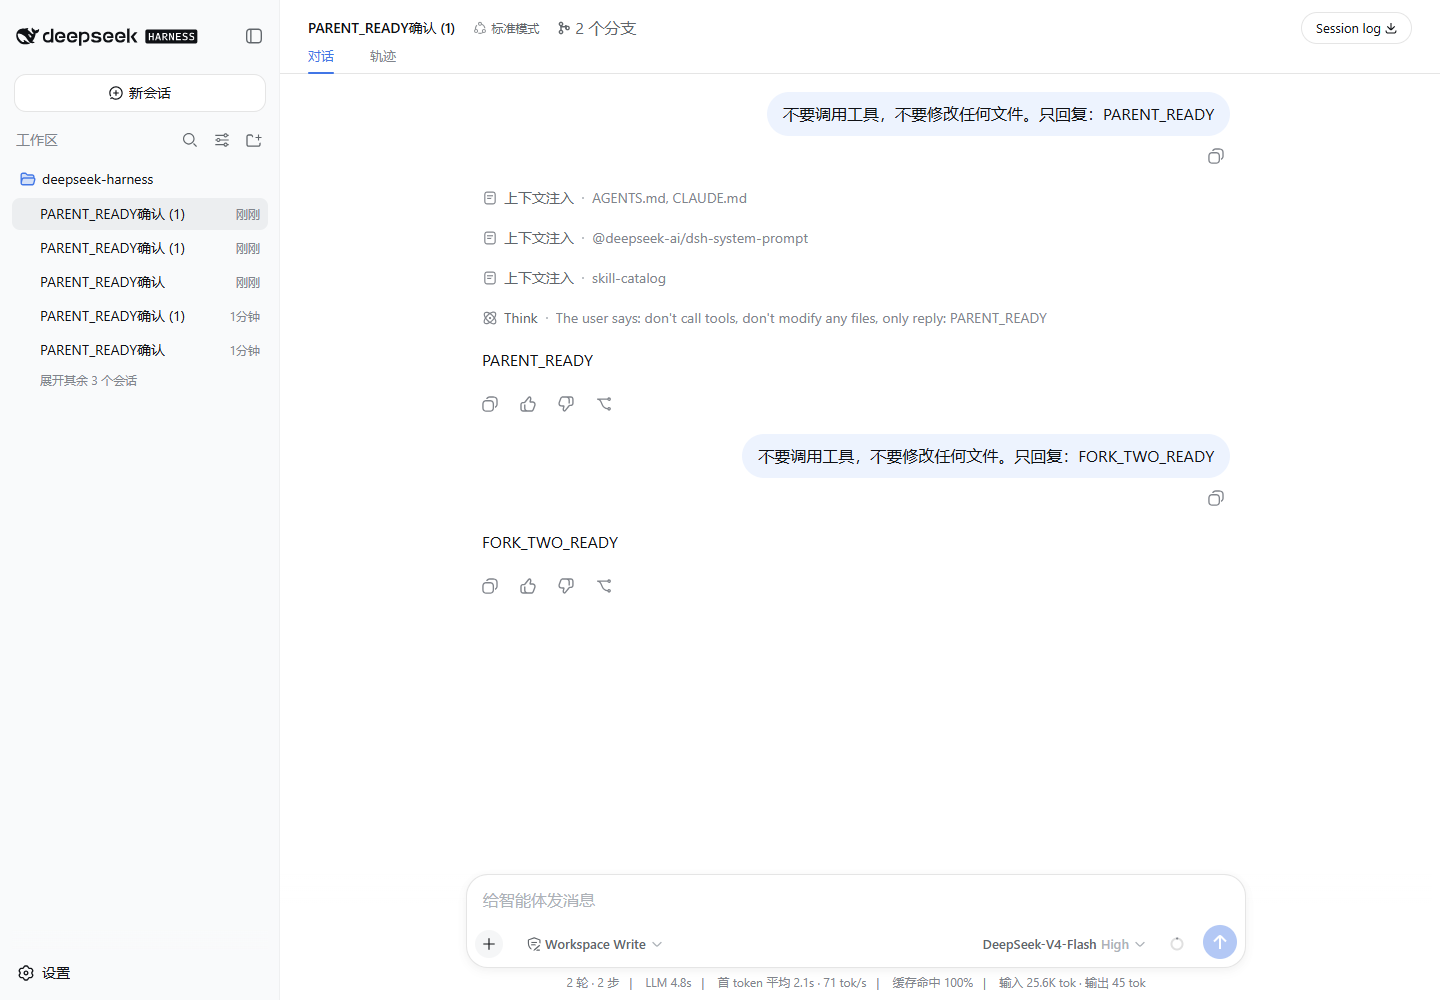This screenshot has width=1440, height=1000.
Task: Click the Workspace Write shield icon
Action: [x=534, y=944]
